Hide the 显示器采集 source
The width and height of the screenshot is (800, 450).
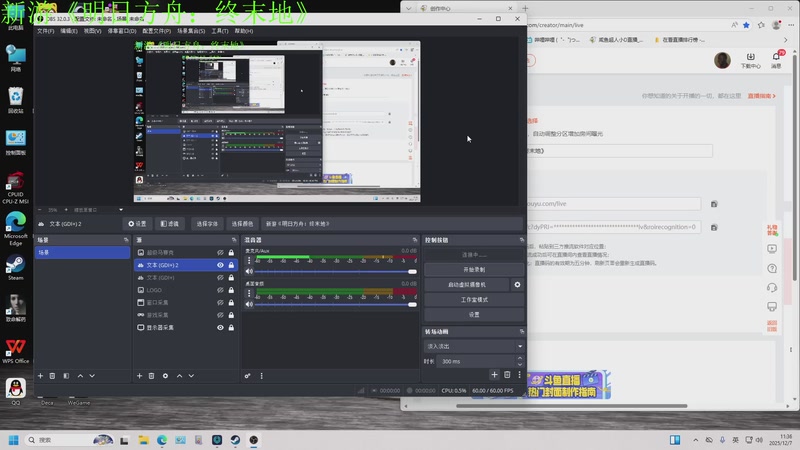tap(220, 328)
